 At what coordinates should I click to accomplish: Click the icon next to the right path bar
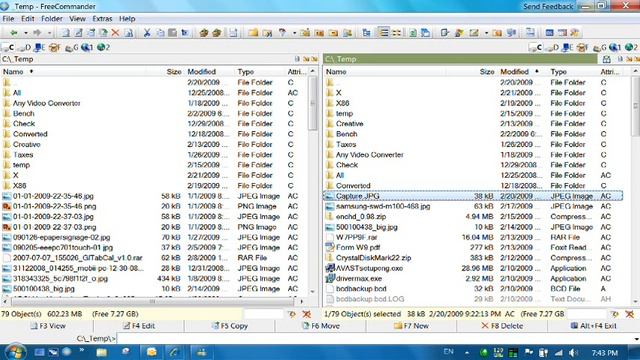coord(607,59)
